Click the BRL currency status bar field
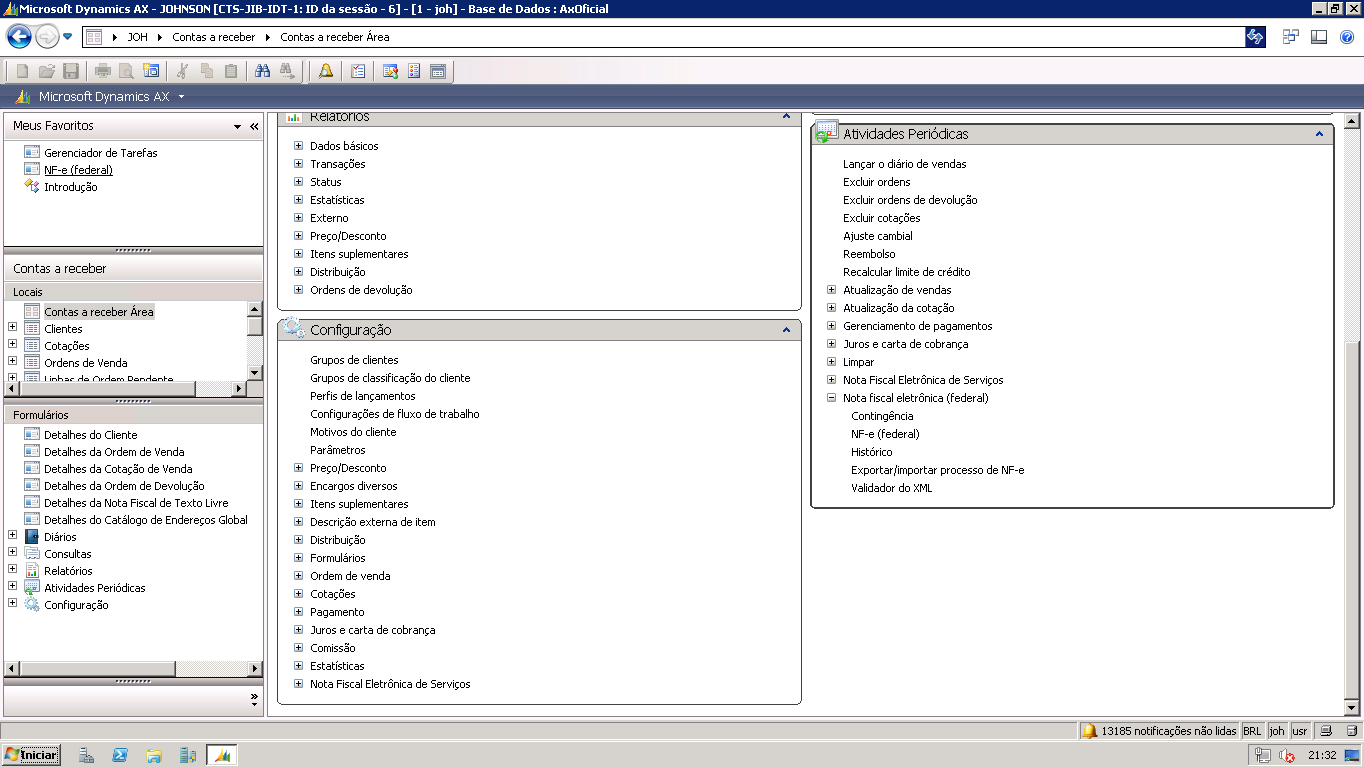Image resolution: width=1364 pixels, height=768 pixels. point(1252,731)
